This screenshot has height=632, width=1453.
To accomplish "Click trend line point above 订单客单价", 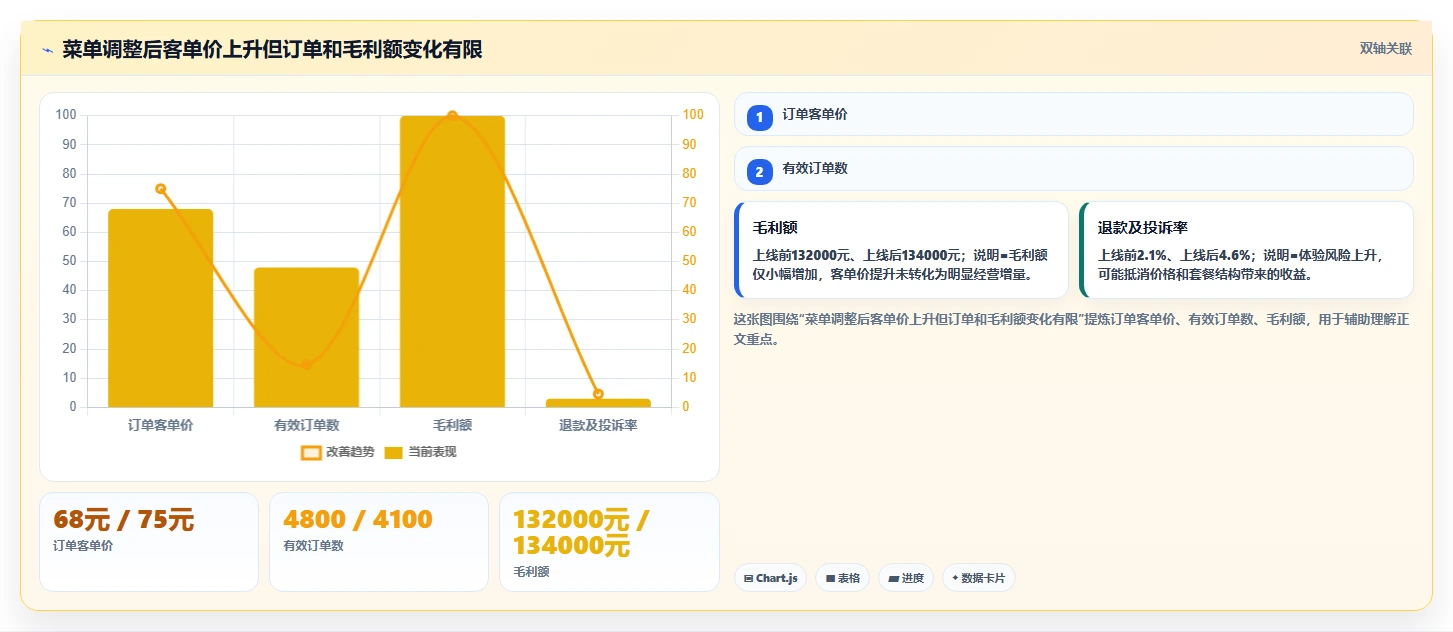I will click(160, 189).
